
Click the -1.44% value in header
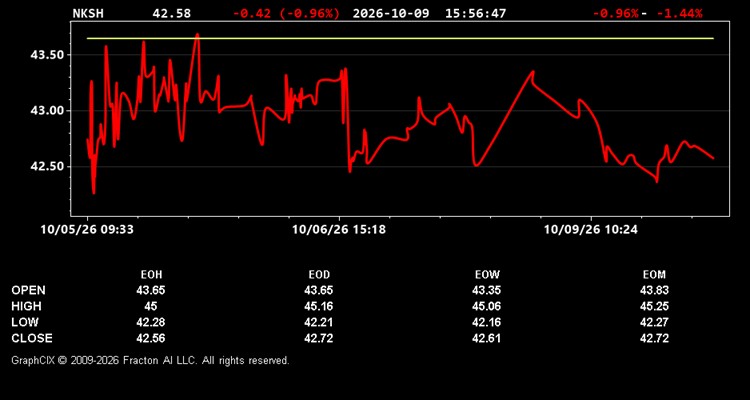tap(679, 13)
